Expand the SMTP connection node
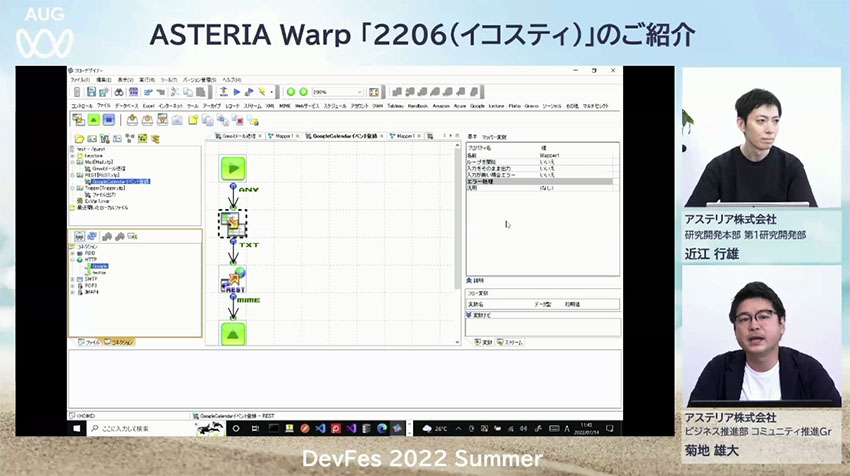 click(73, 279)
